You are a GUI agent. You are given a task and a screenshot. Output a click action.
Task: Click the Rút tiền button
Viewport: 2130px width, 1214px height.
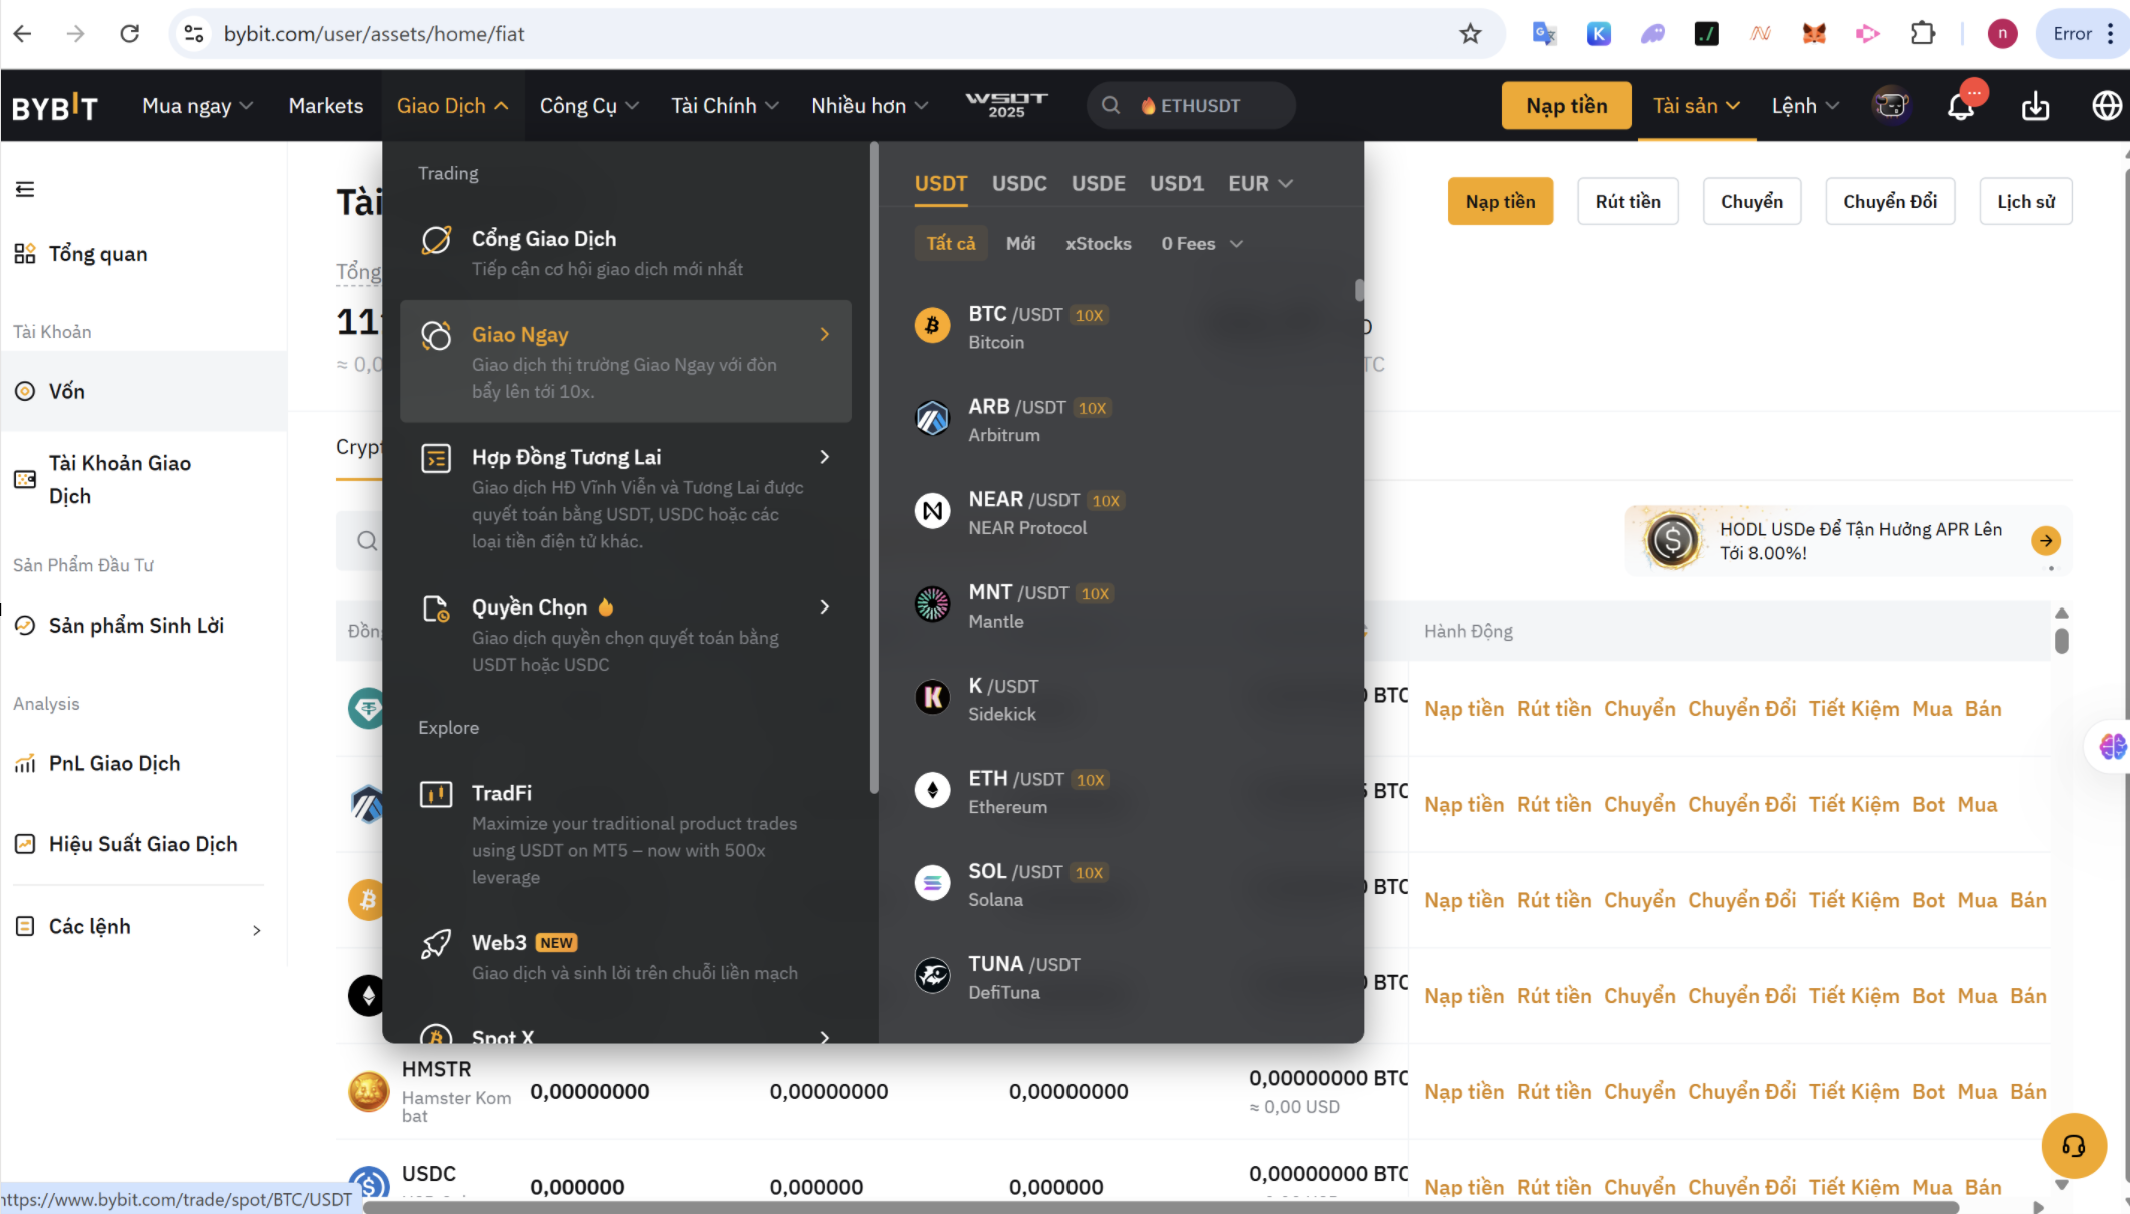pyautogui.click(x=1627, y=202)
